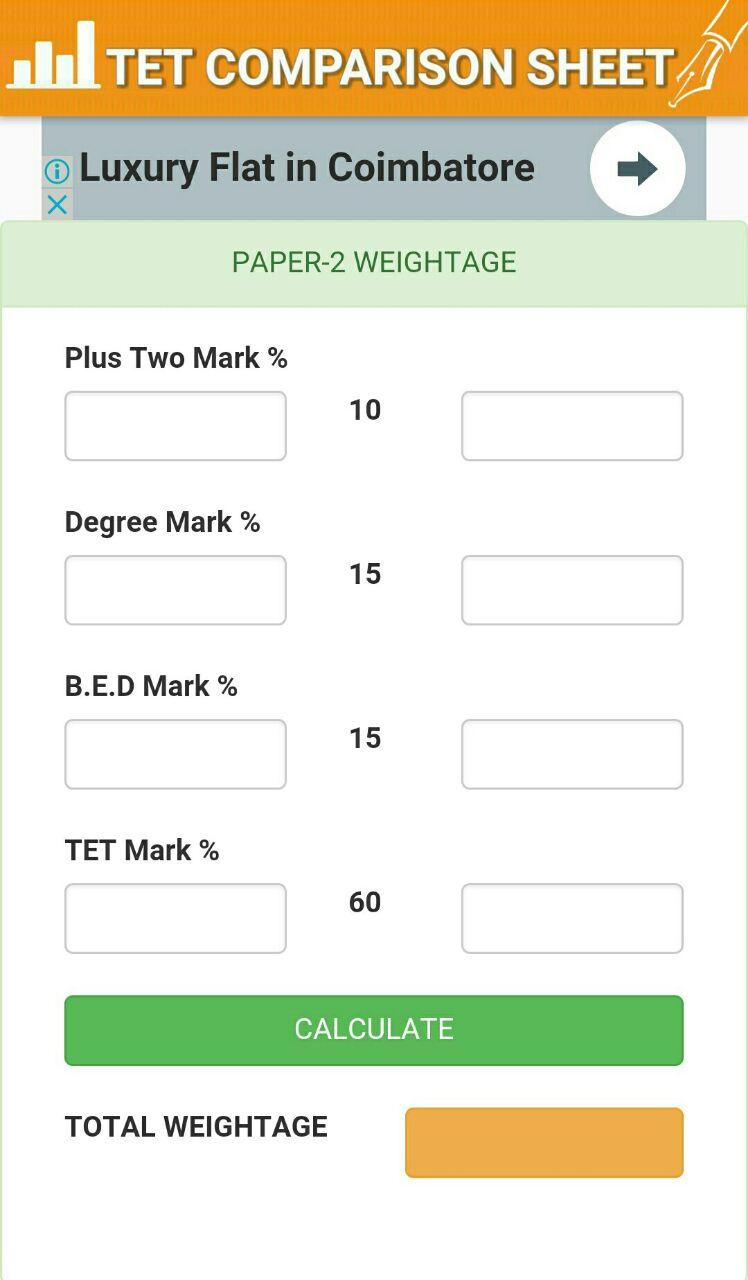Focus the TET Mark % input
The width and height of the screenshot is (748, 1280).
175,918
